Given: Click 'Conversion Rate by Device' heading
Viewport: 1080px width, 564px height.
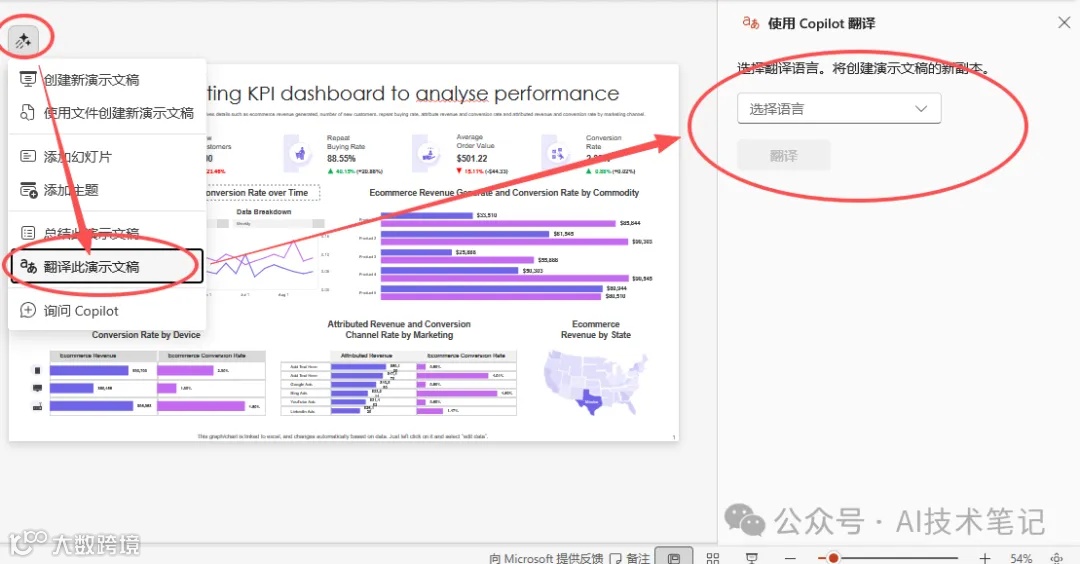Looking at the screenshot, I should (x=146, y=335).
